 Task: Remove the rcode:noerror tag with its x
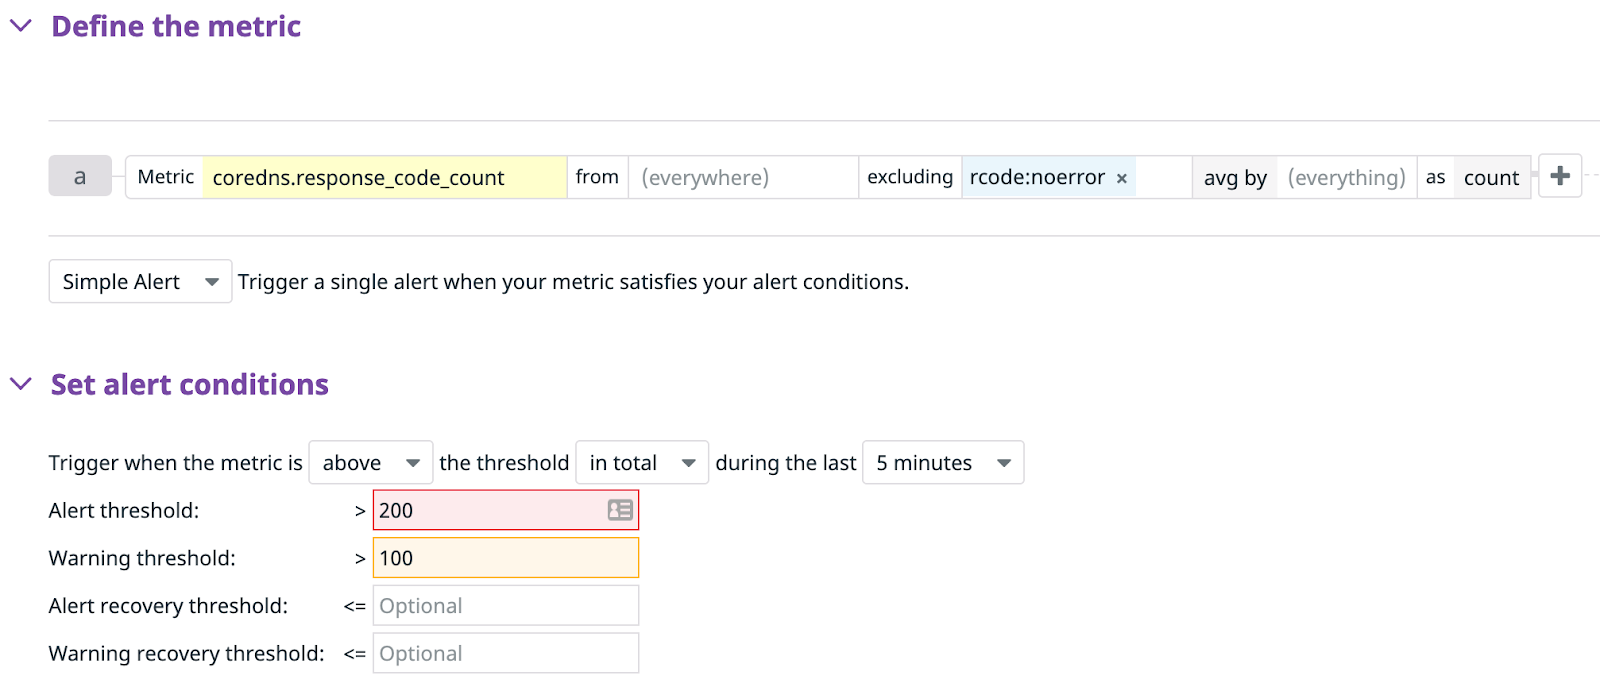(x=1122, y=178)
